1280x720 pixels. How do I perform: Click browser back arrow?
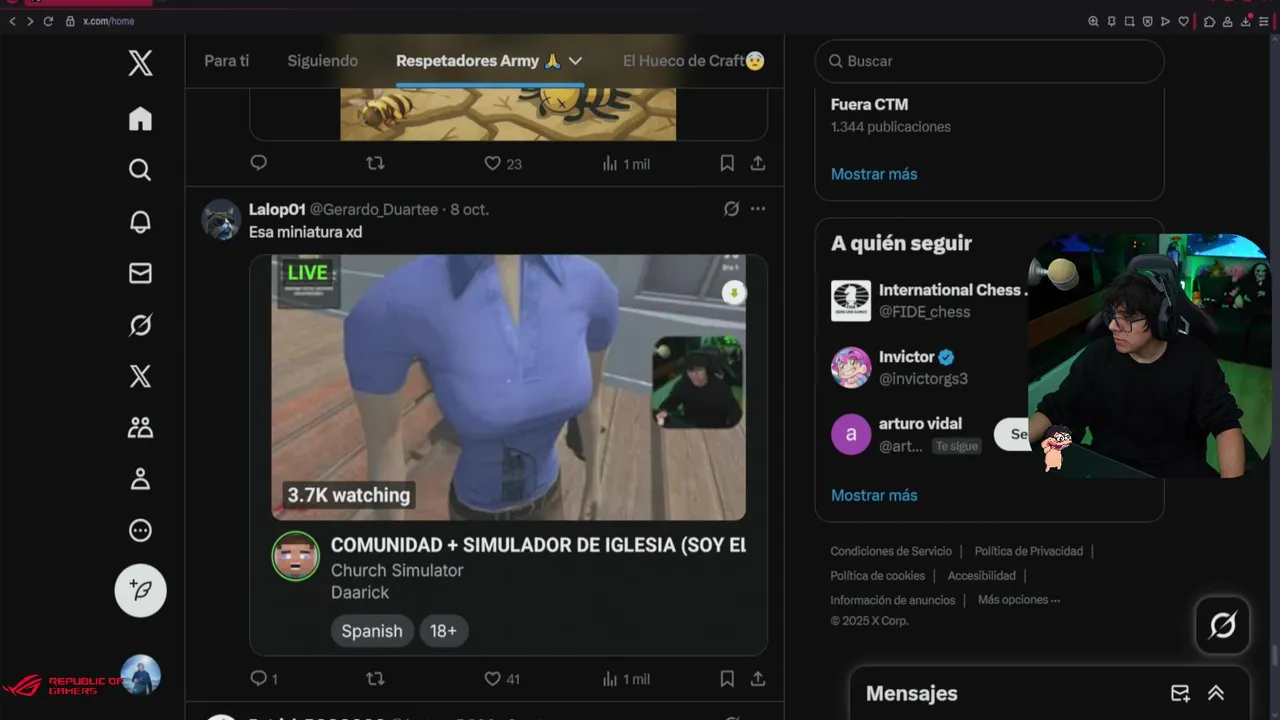[x=13, y=21]
